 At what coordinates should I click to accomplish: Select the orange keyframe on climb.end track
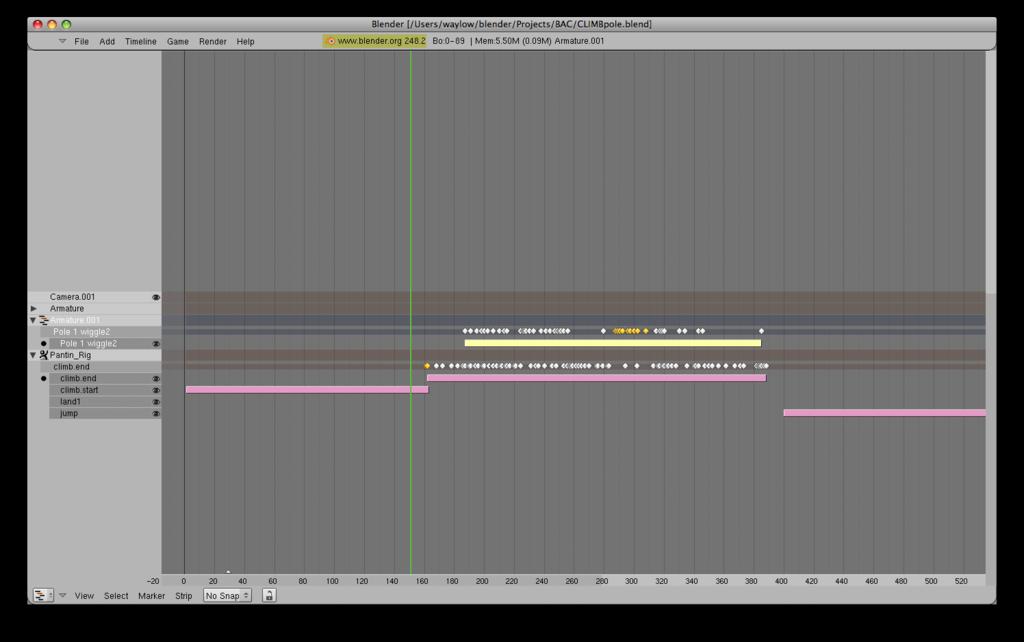point(427,366)
